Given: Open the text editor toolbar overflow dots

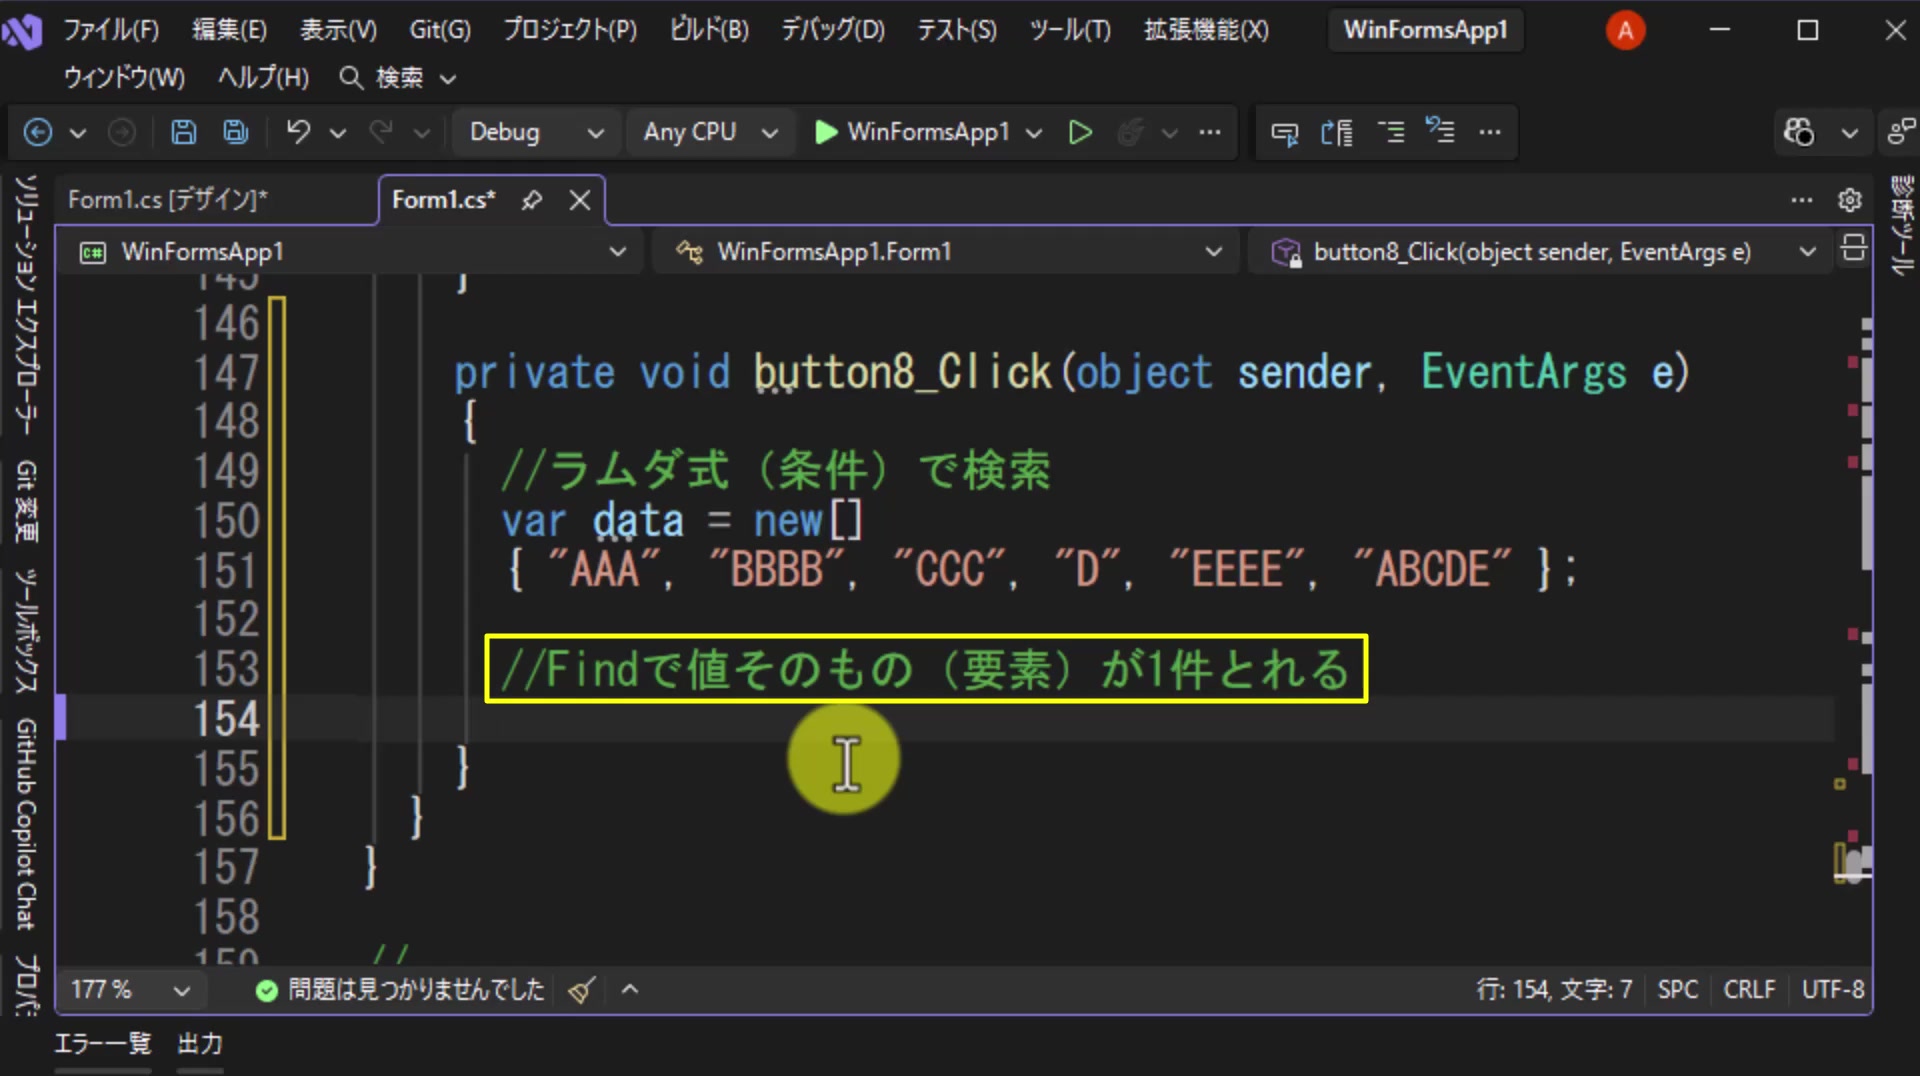Looking at the screenshot, I should pyautogui.click(x=1490, y=132).
